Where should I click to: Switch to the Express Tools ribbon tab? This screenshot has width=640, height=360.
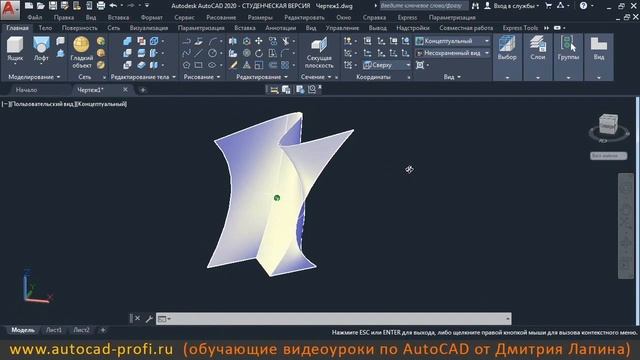point(520,28)
